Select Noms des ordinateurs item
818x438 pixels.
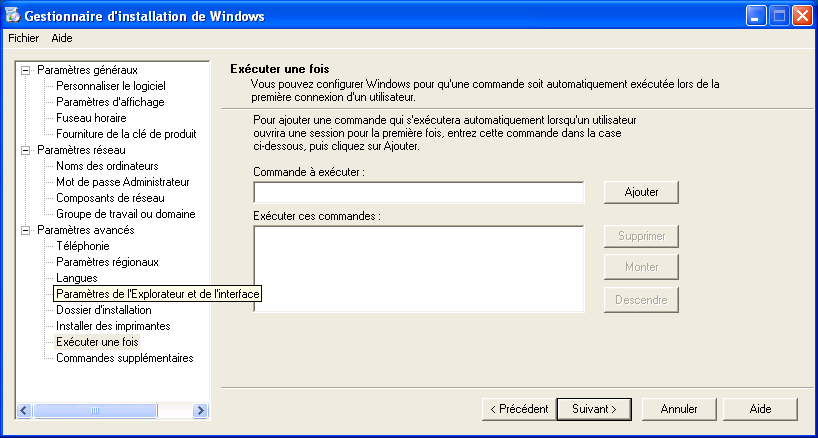(x=107, y=166)
